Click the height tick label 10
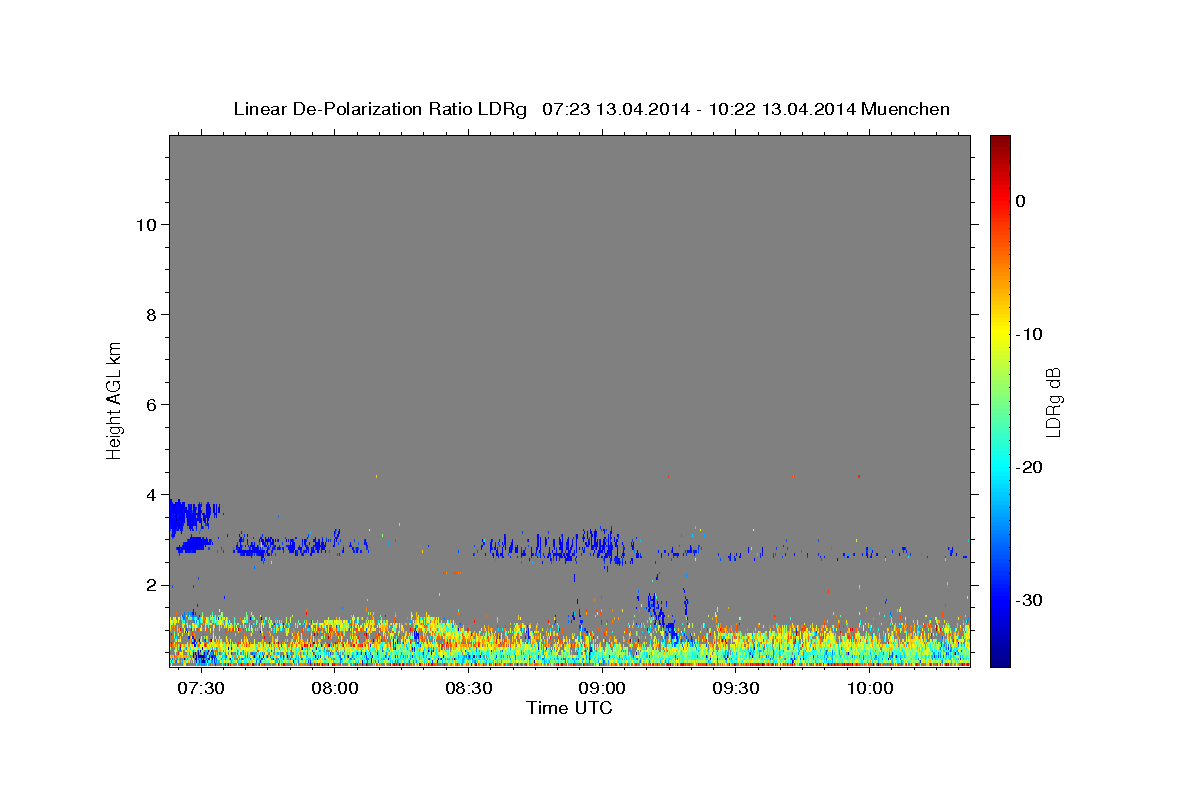Image resolution: width=1200 pixels, height=800 pixels. [x=147, y=225]
